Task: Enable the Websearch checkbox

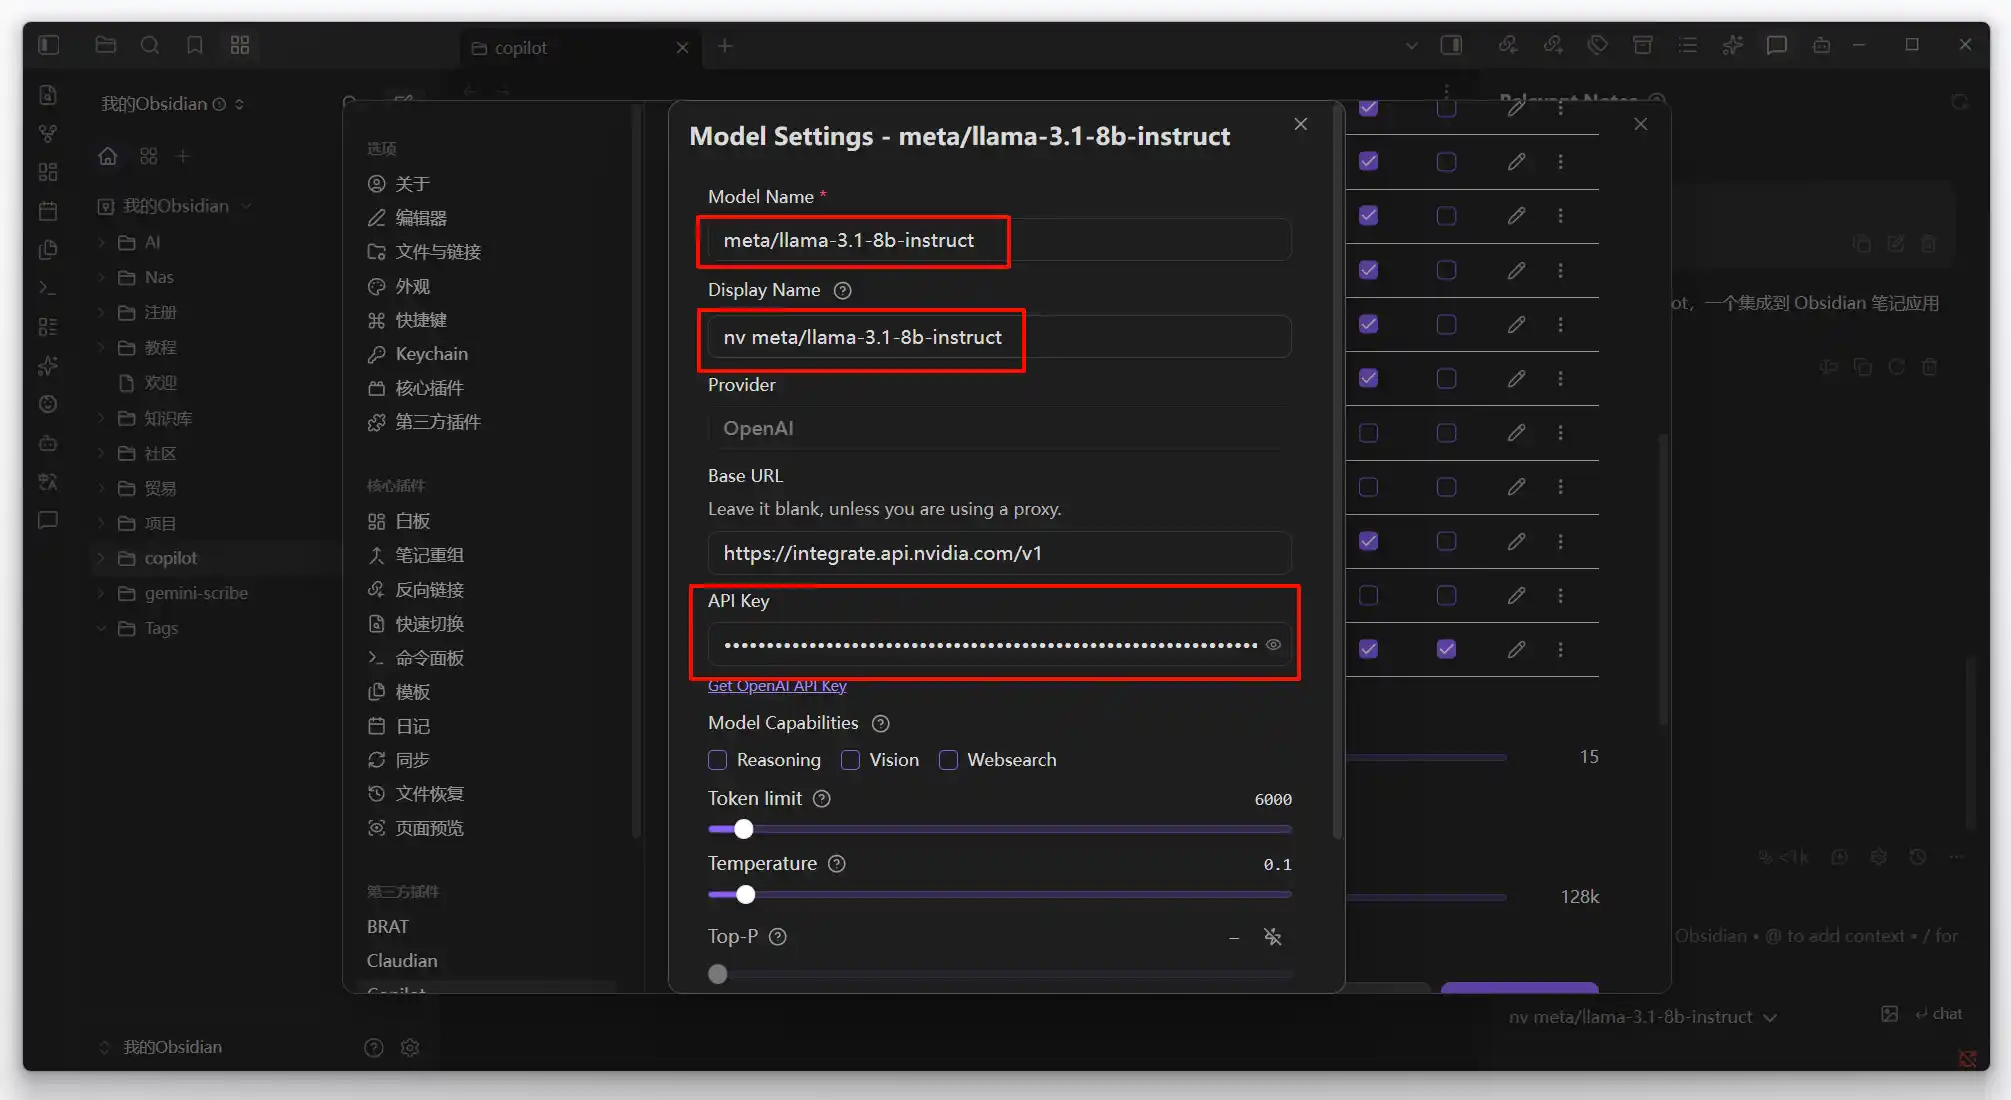Action: pos(948,760)
